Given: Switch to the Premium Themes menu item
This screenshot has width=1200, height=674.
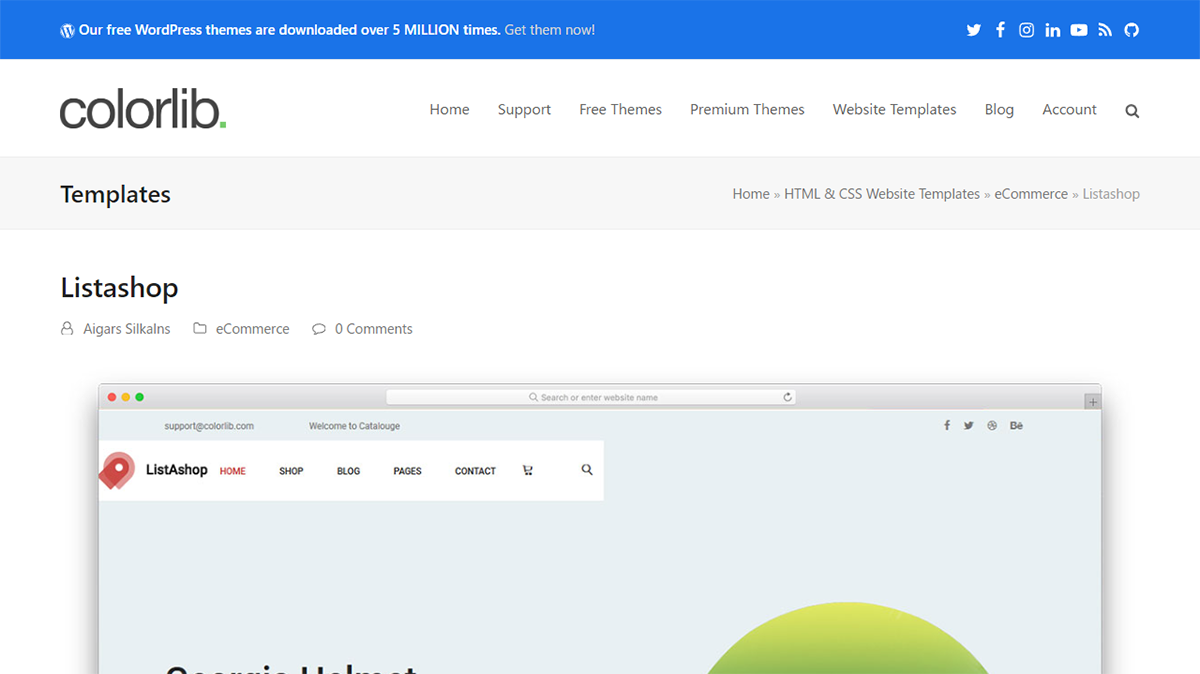Looking at the screenshot, I should (747, 110).
